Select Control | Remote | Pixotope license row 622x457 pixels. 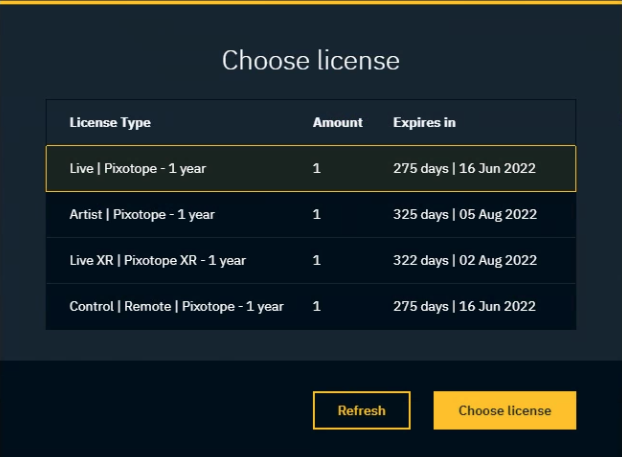coord(176,306)
